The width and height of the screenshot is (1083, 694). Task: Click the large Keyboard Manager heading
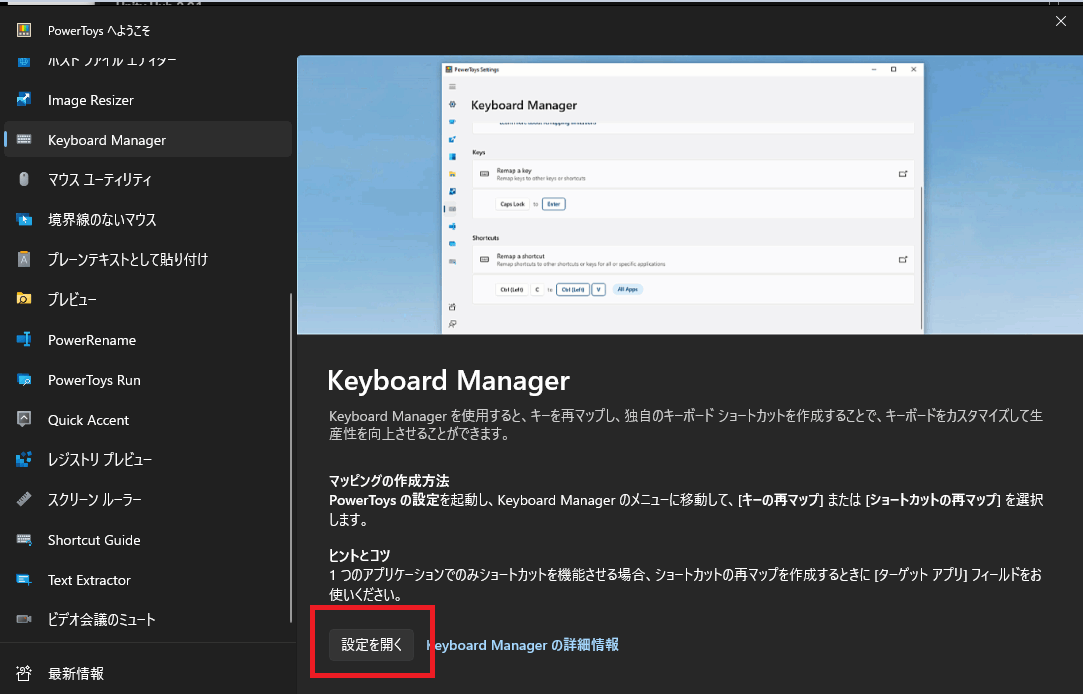448,380
